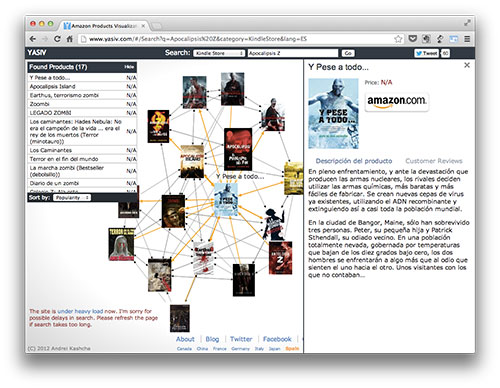Click the search box containing Apocalipsis Z
The width and height of the screenshot is (500, 388).
click(293, 53)
